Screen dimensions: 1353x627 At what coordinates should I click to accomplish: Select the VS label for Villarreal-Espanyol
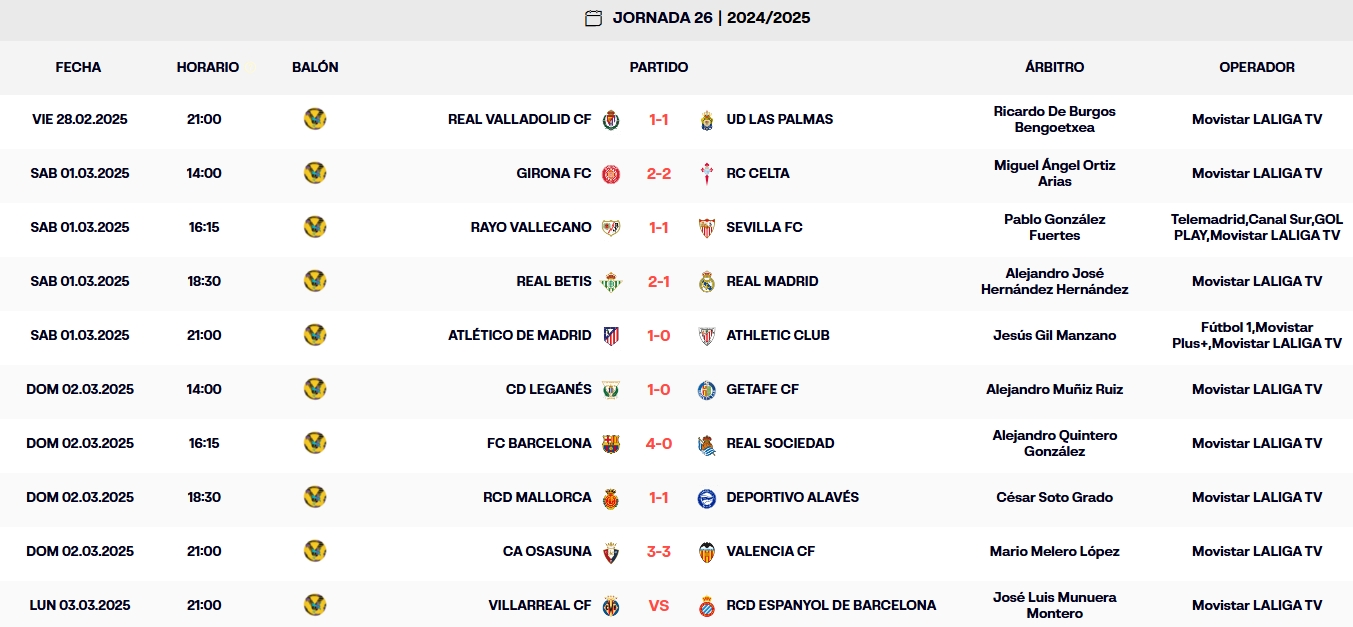(x=659, y=605)
